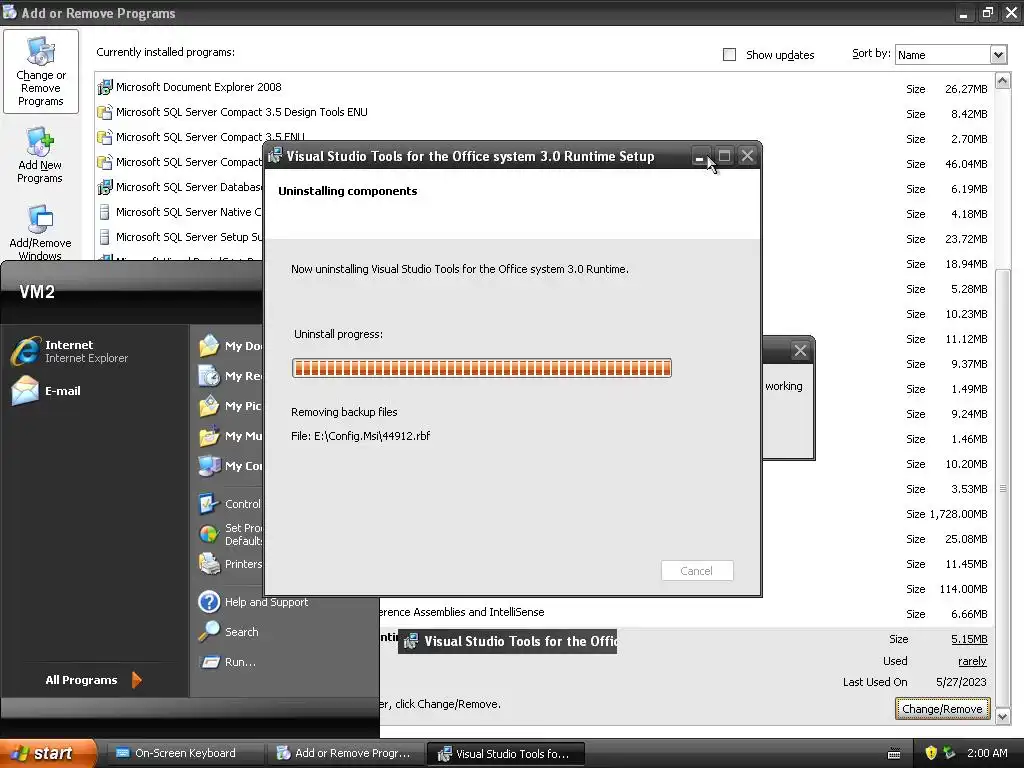
Task: Click size value 46.04MB
Action: point(966,164)
